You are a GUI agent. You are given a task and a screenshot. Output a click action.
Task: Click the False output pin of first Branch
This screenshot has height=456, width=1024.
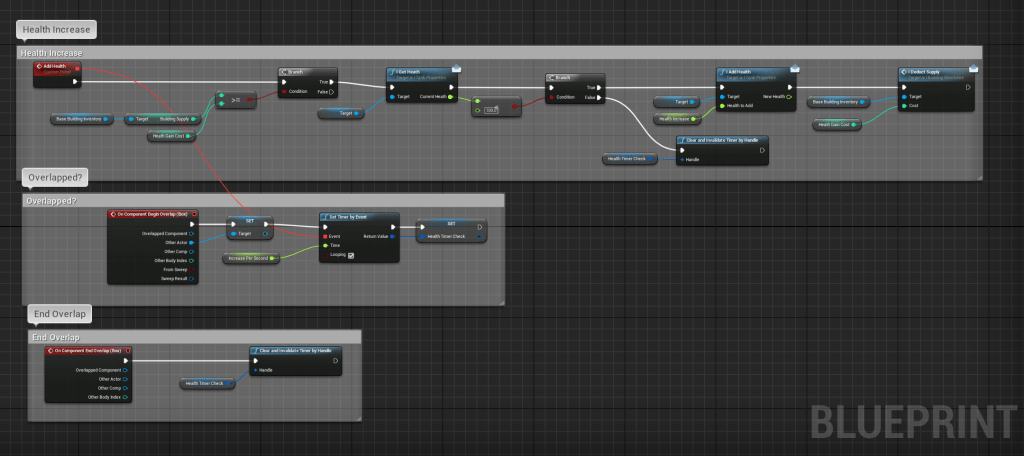(x=331, y=92)
